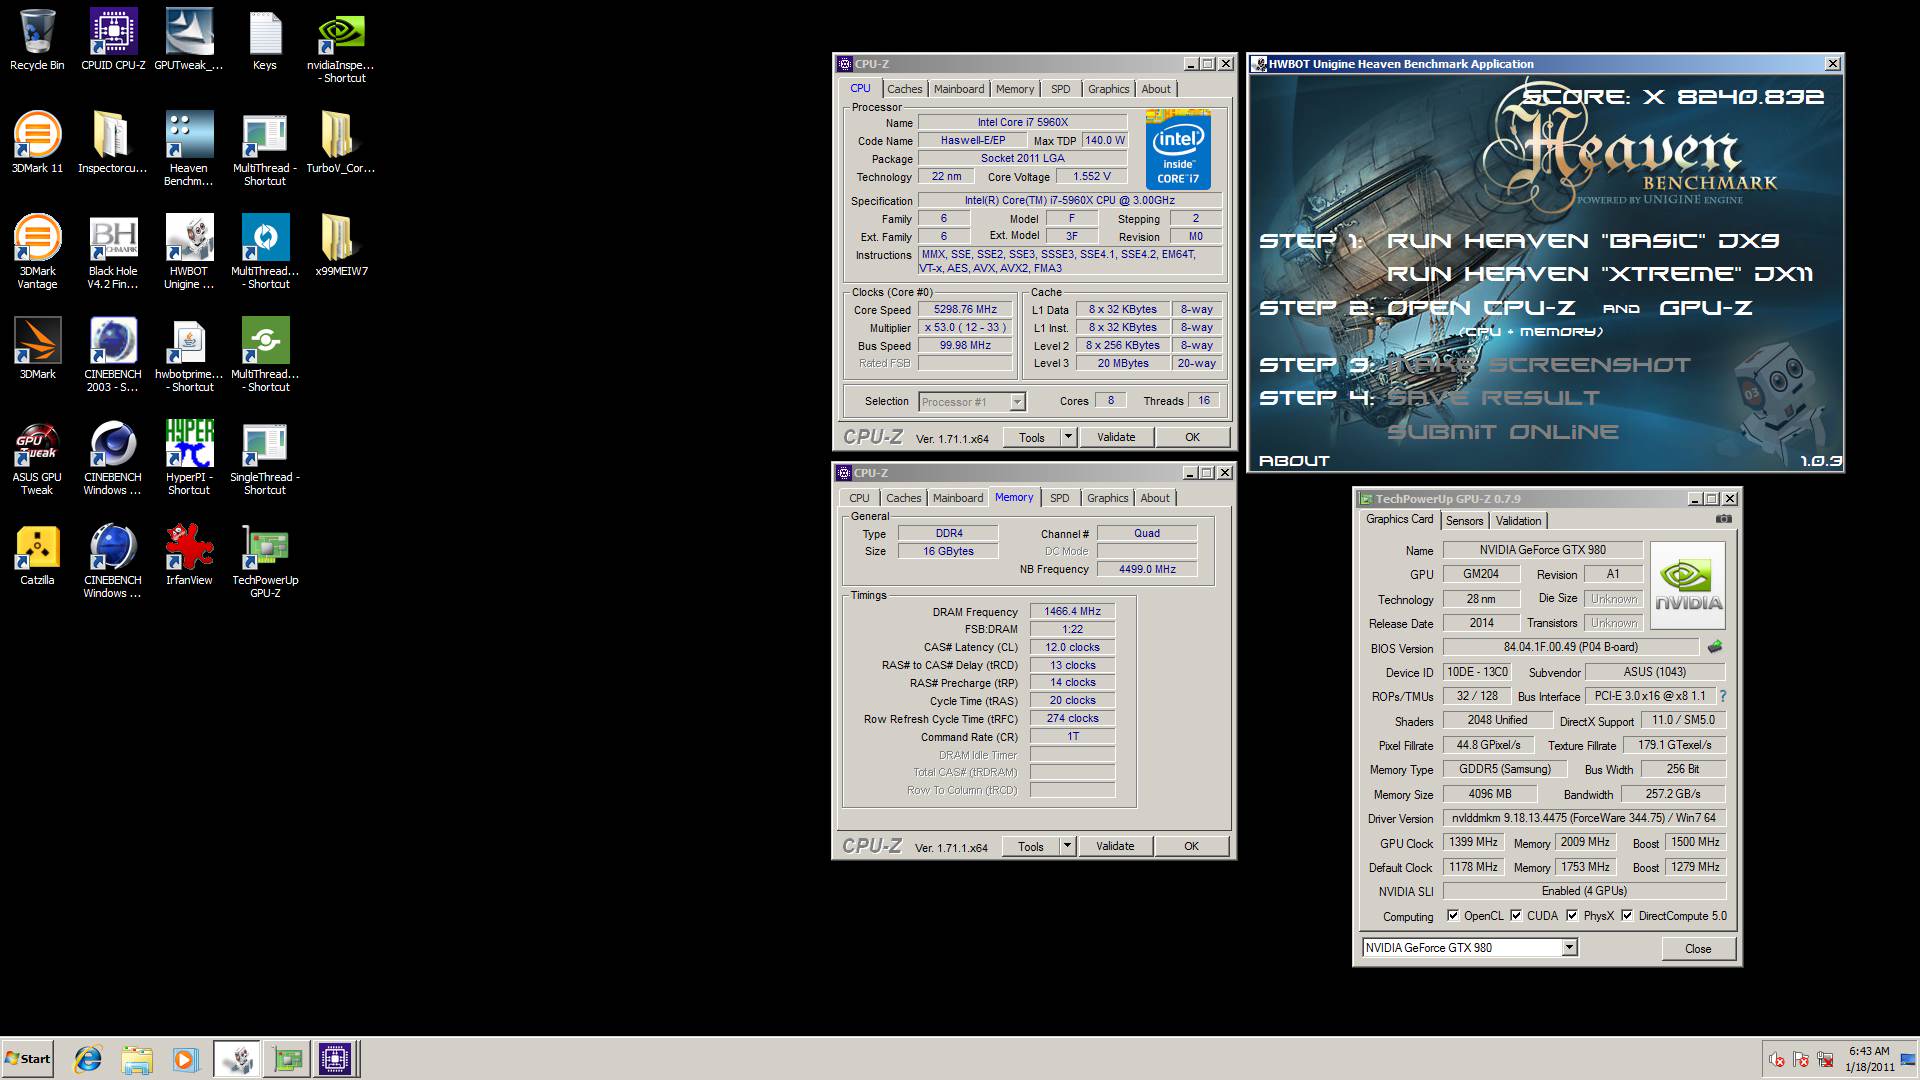
Task: Expand the GPU selection dropdown in GPU-Z
Action: click(x=1569, y=948)
